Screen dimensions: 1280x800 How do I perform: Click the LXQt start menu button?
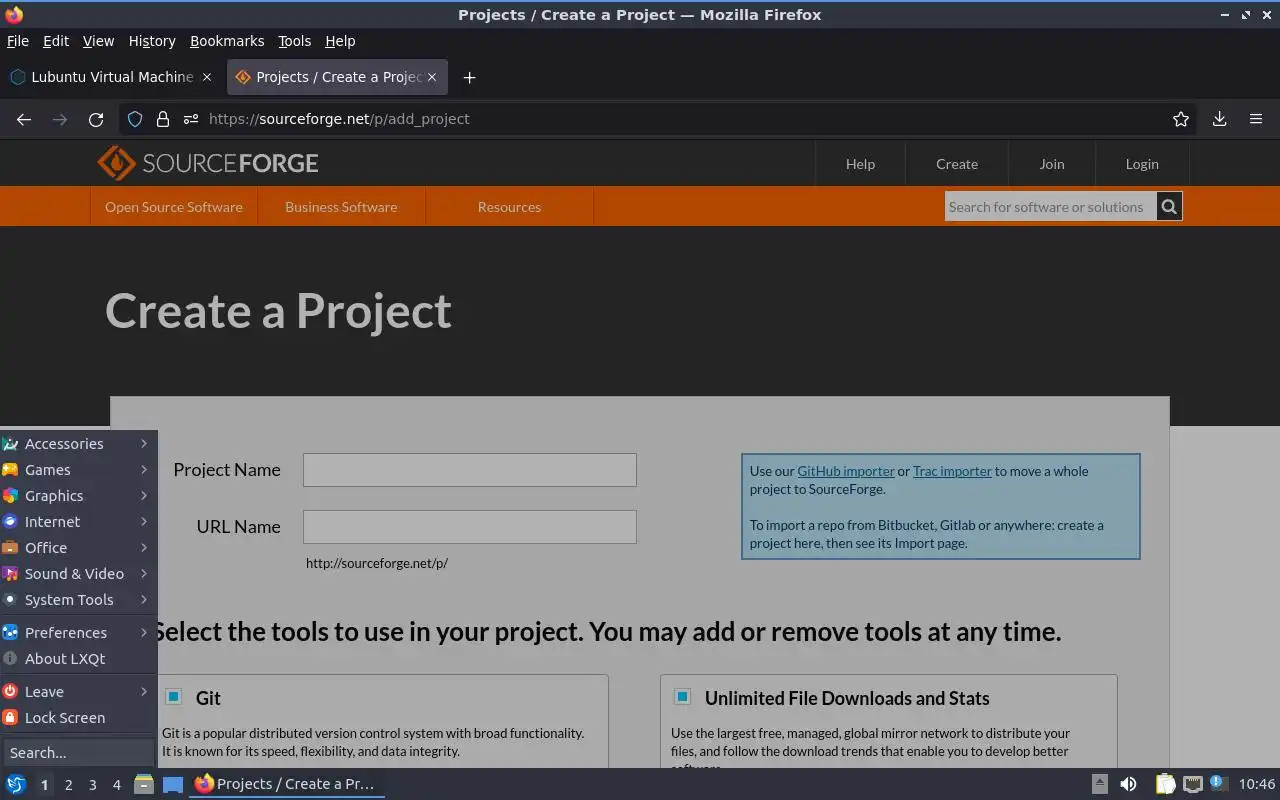16,784
